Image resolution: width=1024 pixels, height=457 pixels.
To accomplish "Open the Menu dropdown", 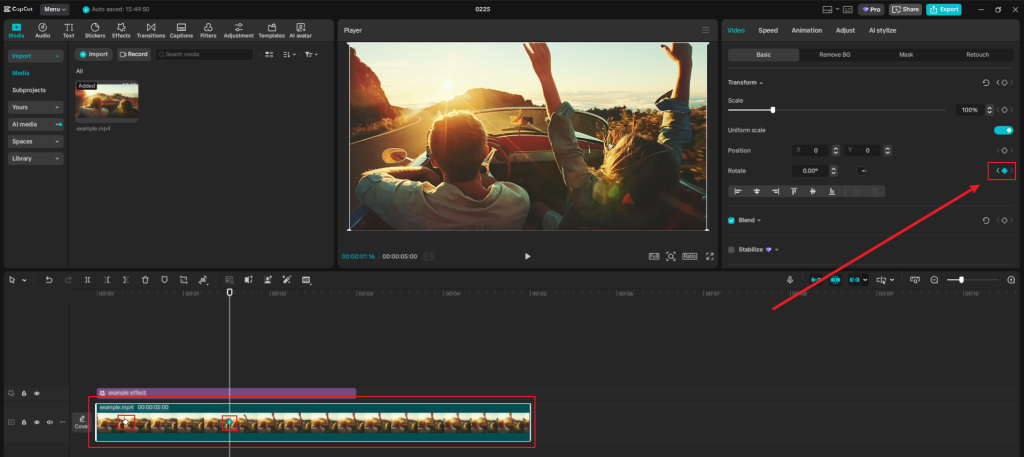I will tap(54, 9).
